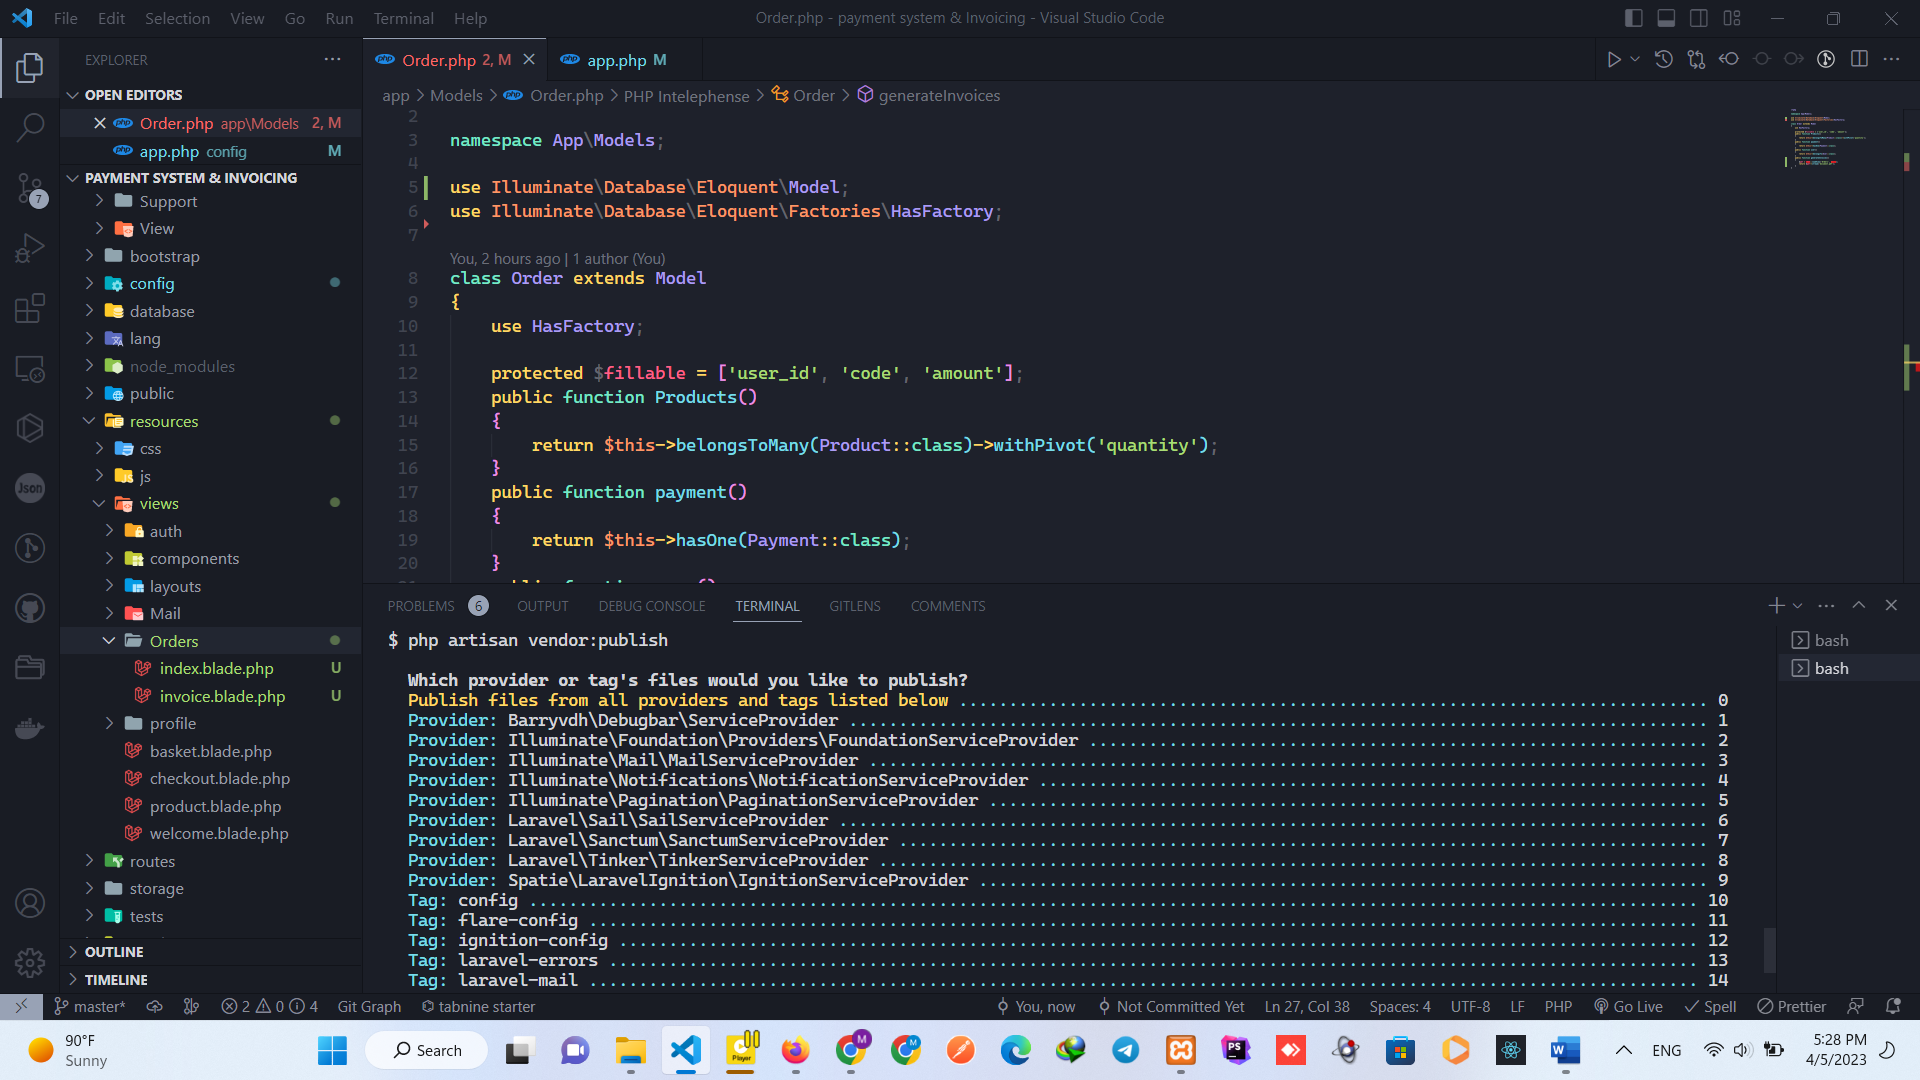Click the master* branch status item

click(x=90, y=1006)
